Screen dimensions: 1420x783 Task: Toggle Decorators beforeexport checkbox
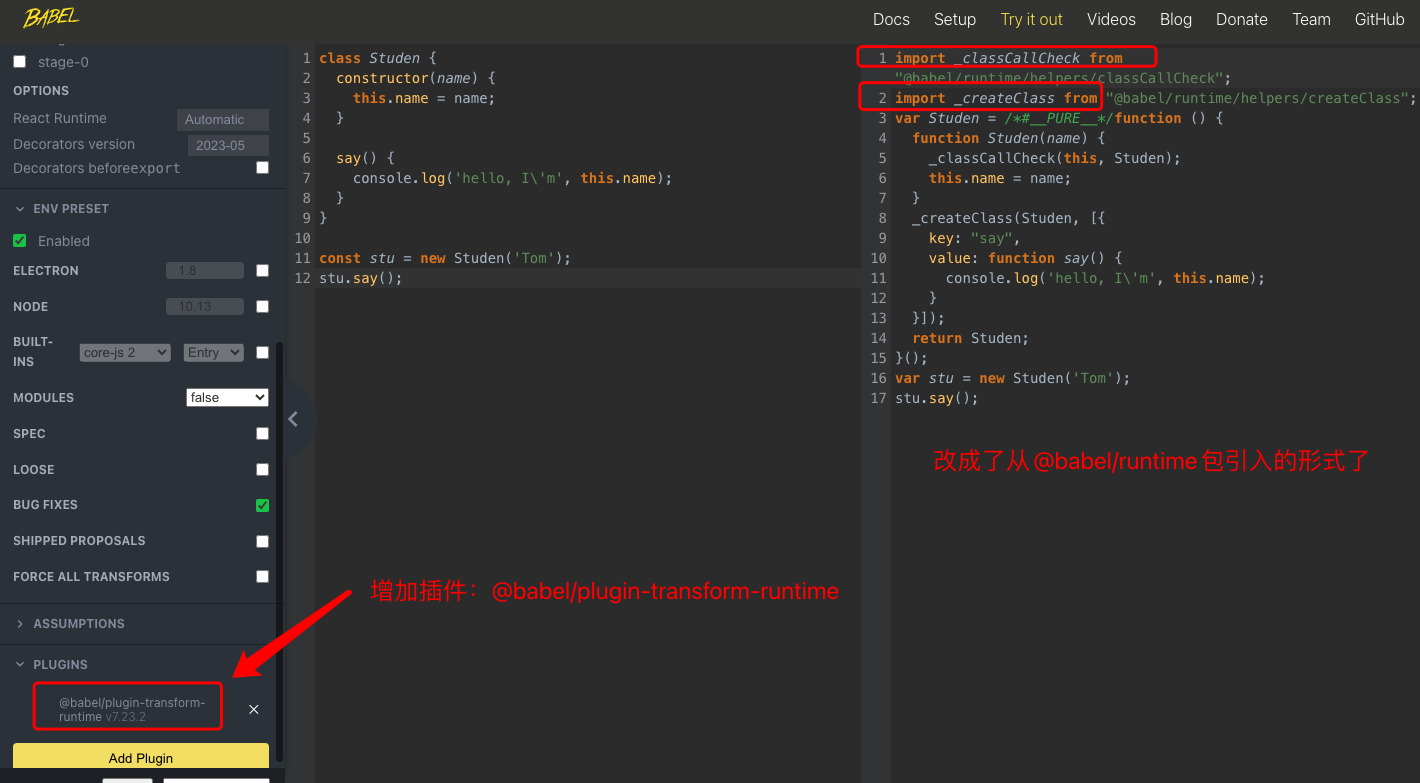(262, 168)
